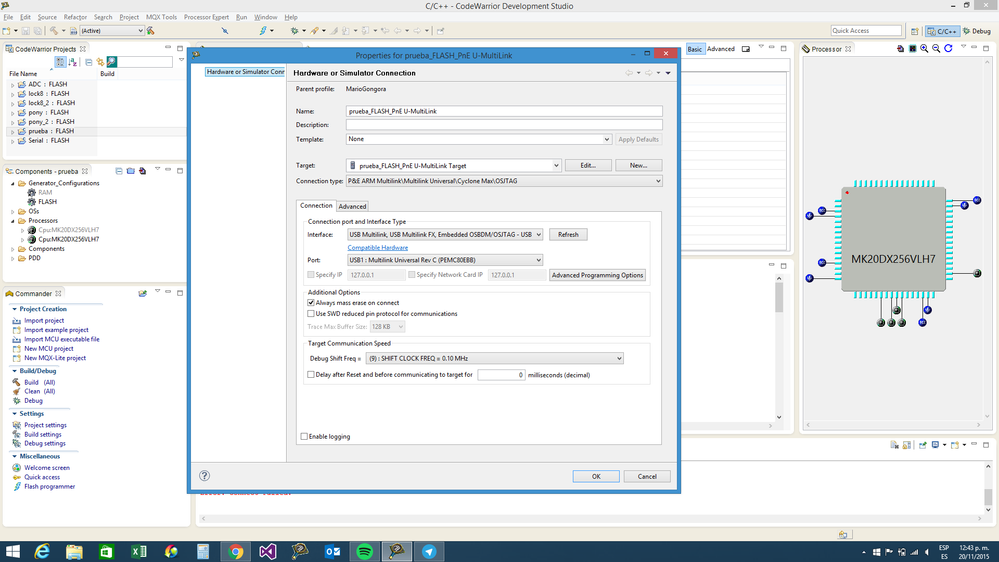The image size is (999, 562).
Task: Open Spotify from the taskbar
Action: 364,551
